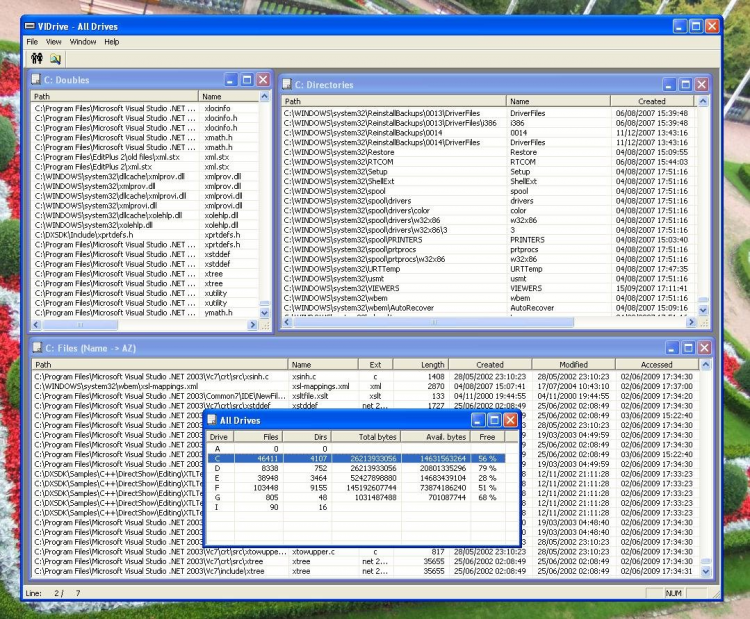This screenshot has width=750, height=619.
Task: Open the Help menu
Action: coord(111,42)
